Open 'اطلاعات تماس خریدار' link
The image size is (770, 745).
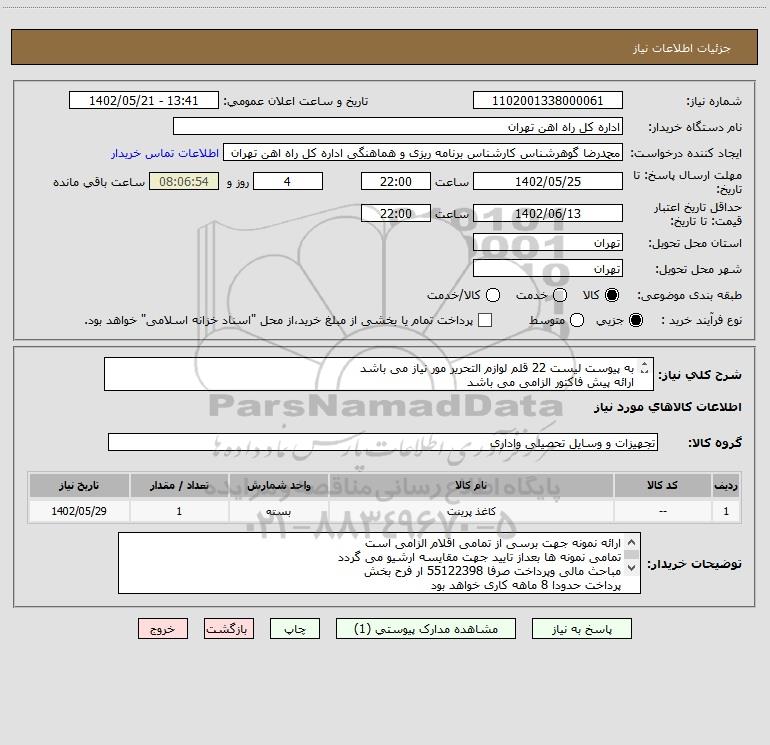coord(165,153)
